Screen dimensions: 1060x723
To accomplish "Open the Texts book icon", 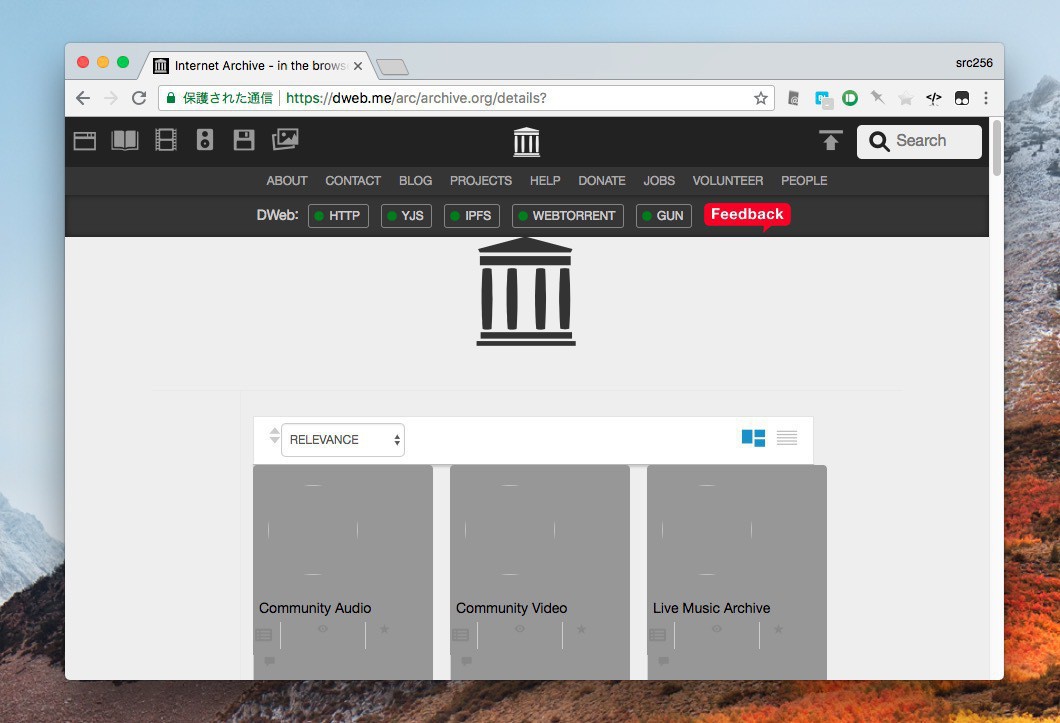I will click(x=125, y=141).
